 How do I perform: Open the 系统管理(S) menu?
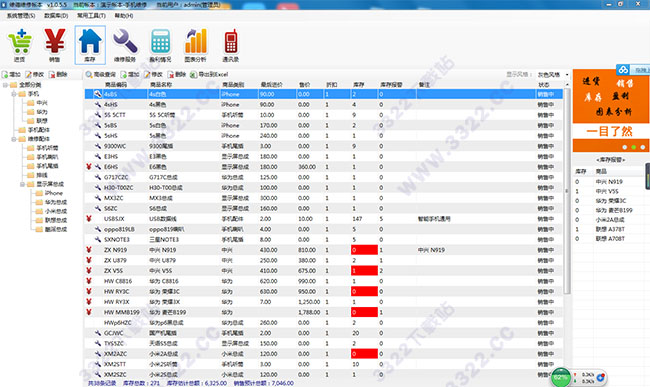[21, 16]
